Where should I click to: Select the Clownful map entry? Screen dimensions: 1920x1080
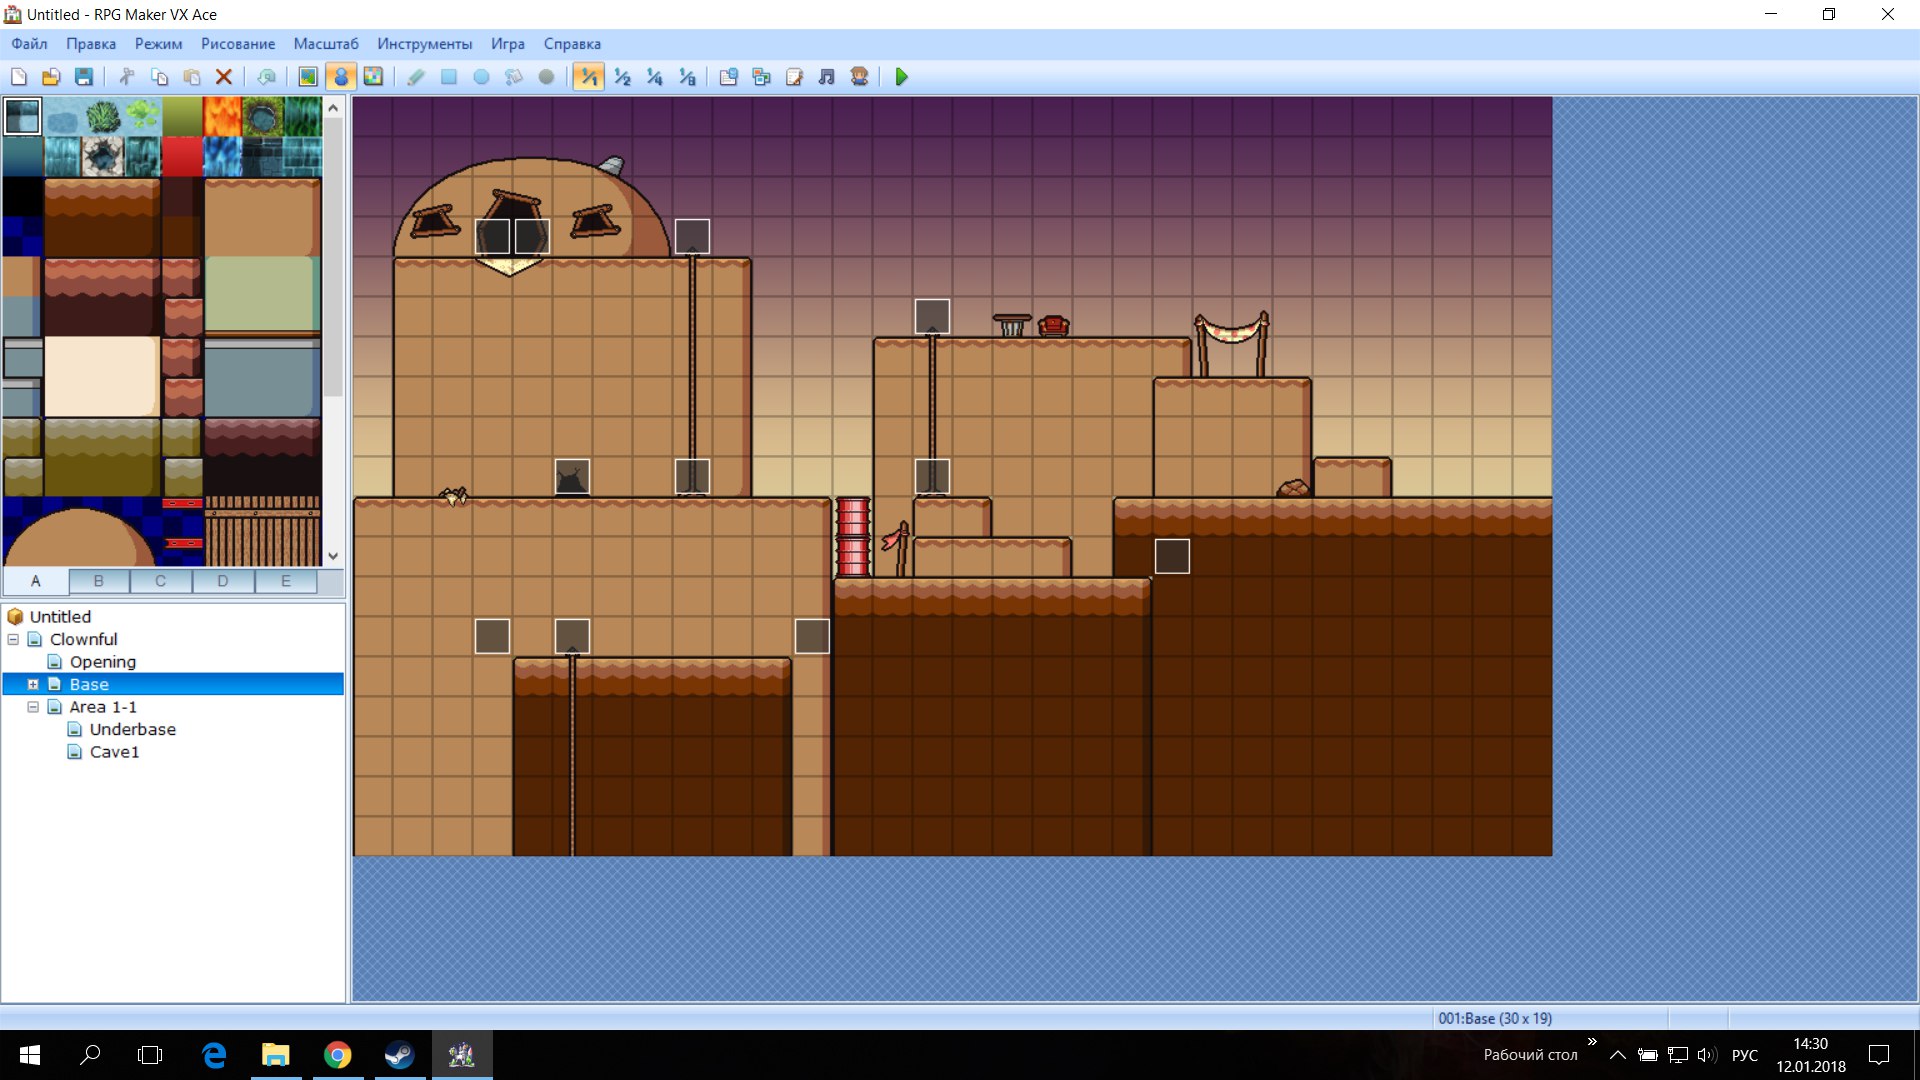point(84,639)
